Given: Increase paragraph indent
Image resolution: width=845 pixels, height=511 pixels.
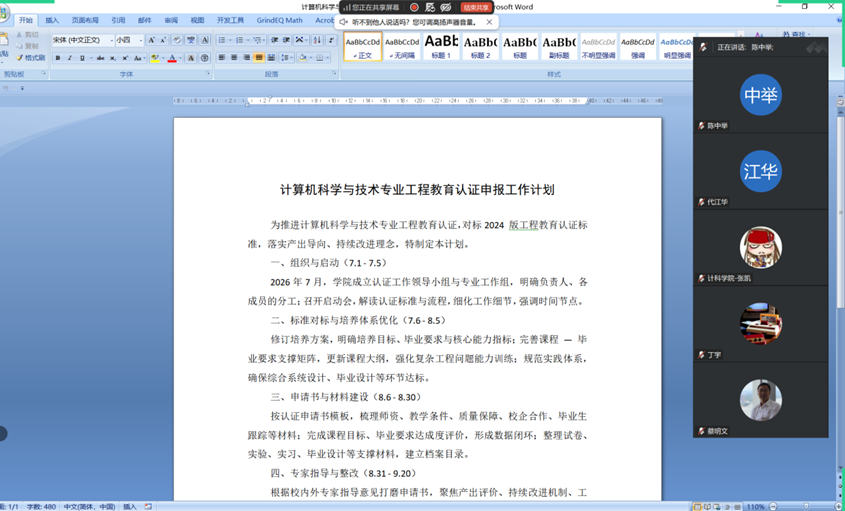Looking at the screenshot, I should point(287,40).
